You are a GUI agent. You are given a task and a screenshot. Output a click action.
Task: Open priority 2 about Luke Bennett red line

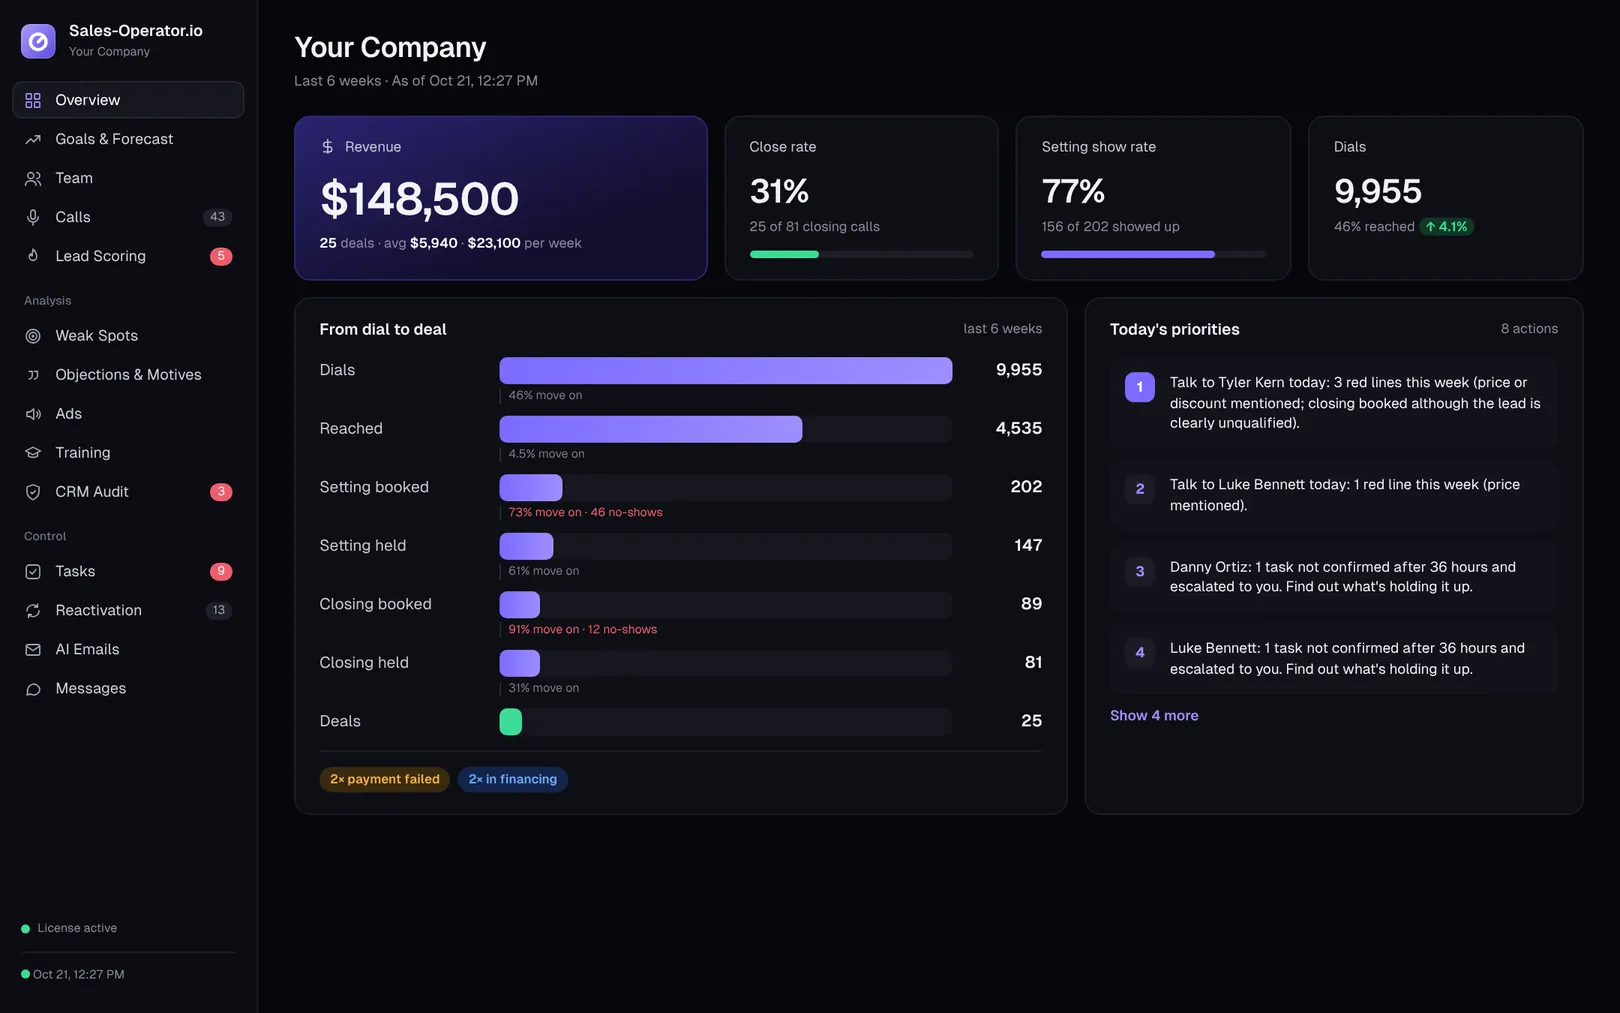click(1334, 495)
